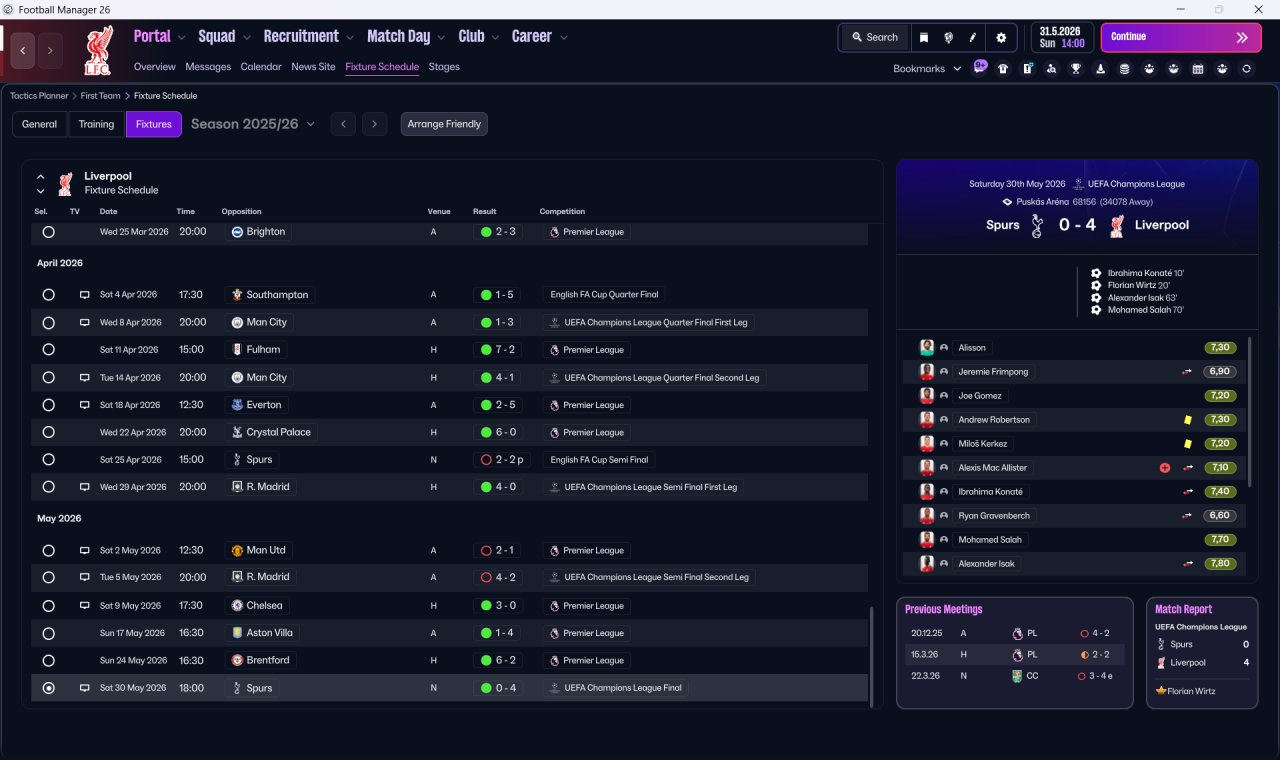Expand the Career menu dropdown
1280x760 pixels.
[563, 38]
